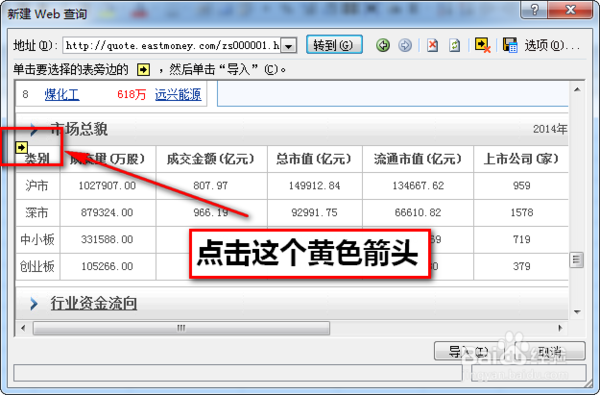Click the cell value 105266.00
Image resolution: width=600 pixels, height=395 pixels.
tap(107, 266)
